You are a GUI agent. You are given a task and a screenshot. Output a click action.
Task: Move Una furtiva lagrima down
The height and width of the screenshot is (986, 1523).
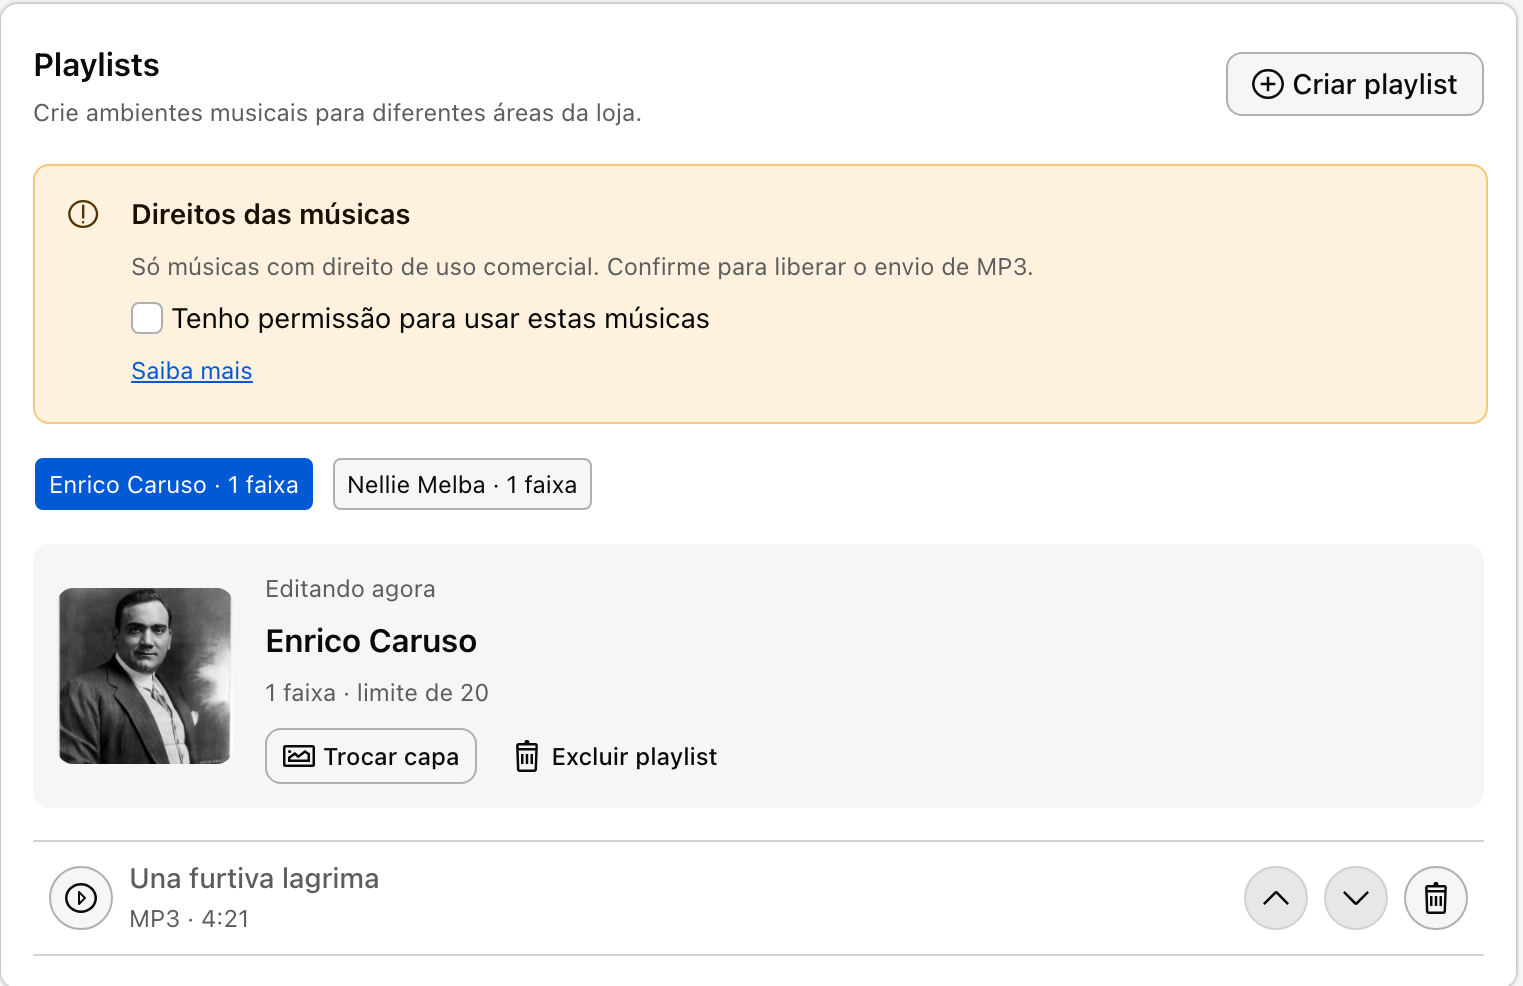coord(1356,898)
